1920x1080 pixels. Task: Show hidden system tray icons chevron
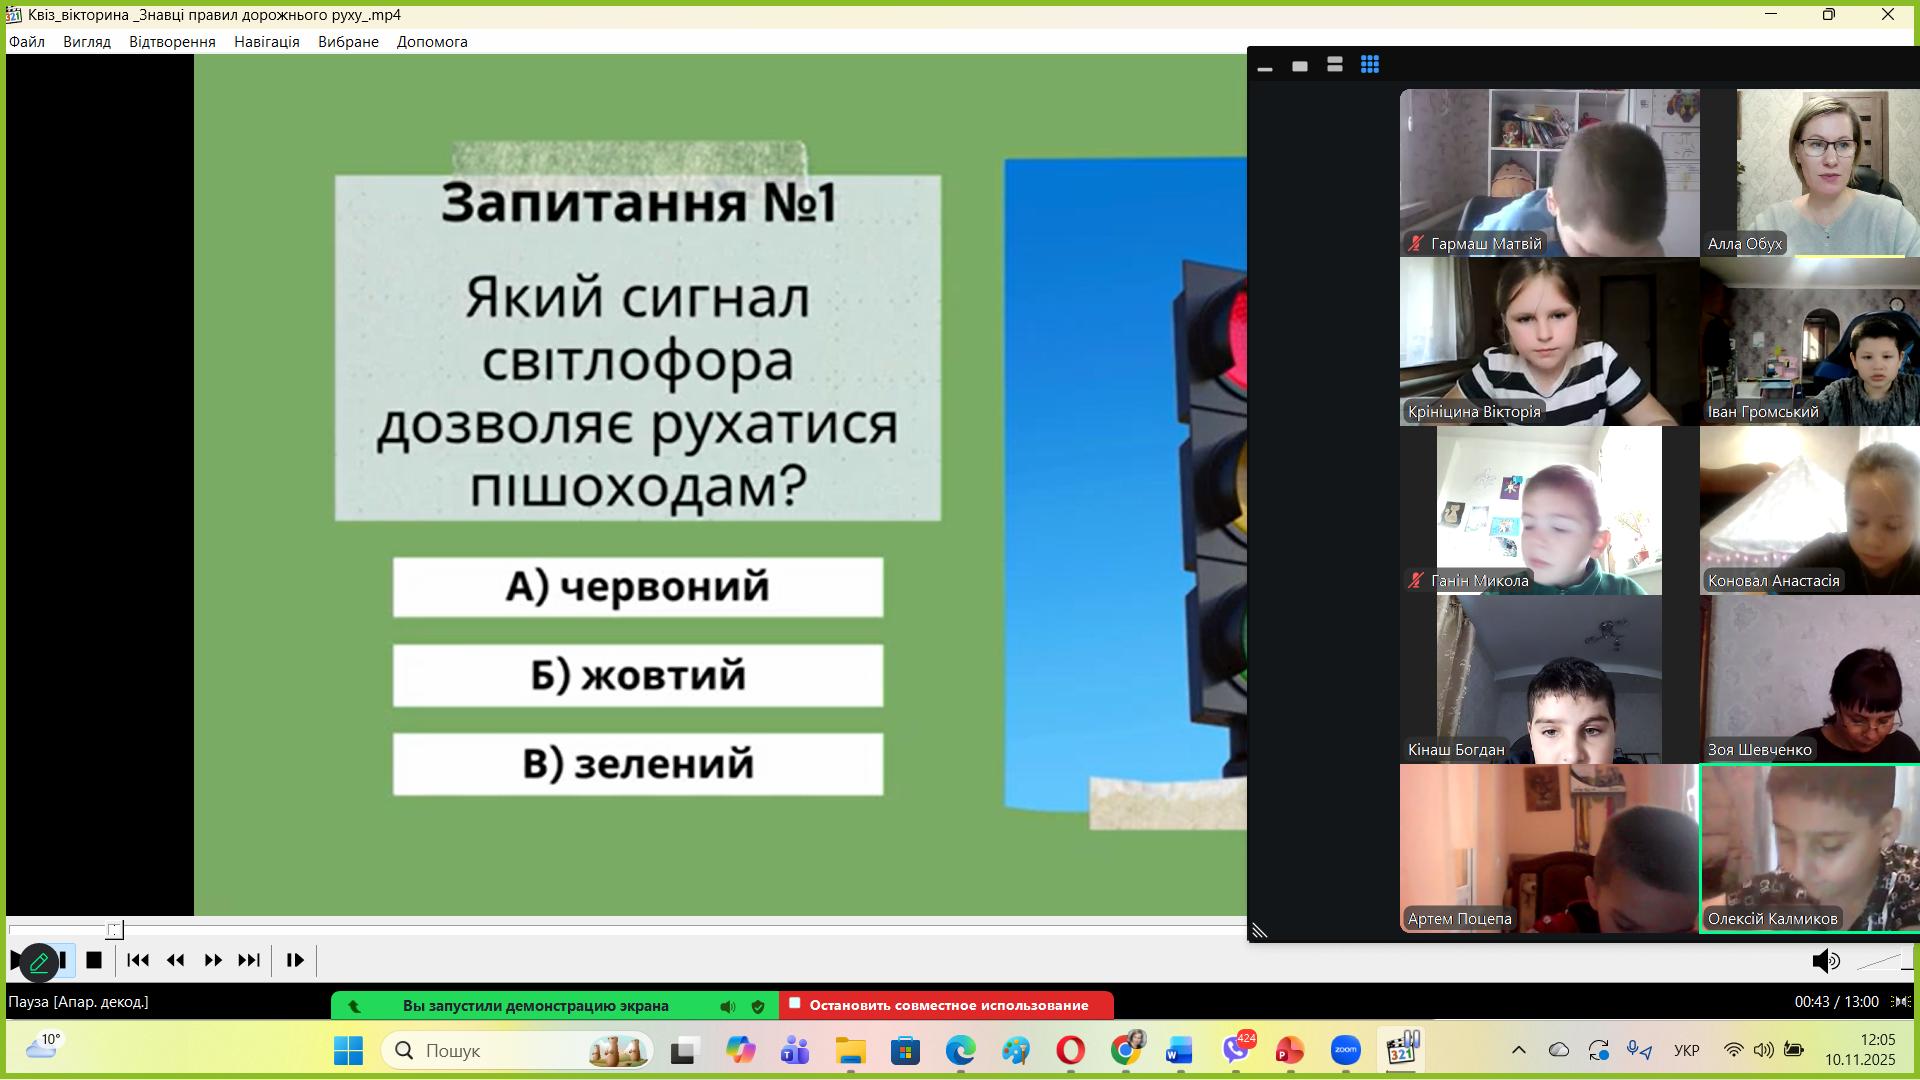point(1518,1050)
